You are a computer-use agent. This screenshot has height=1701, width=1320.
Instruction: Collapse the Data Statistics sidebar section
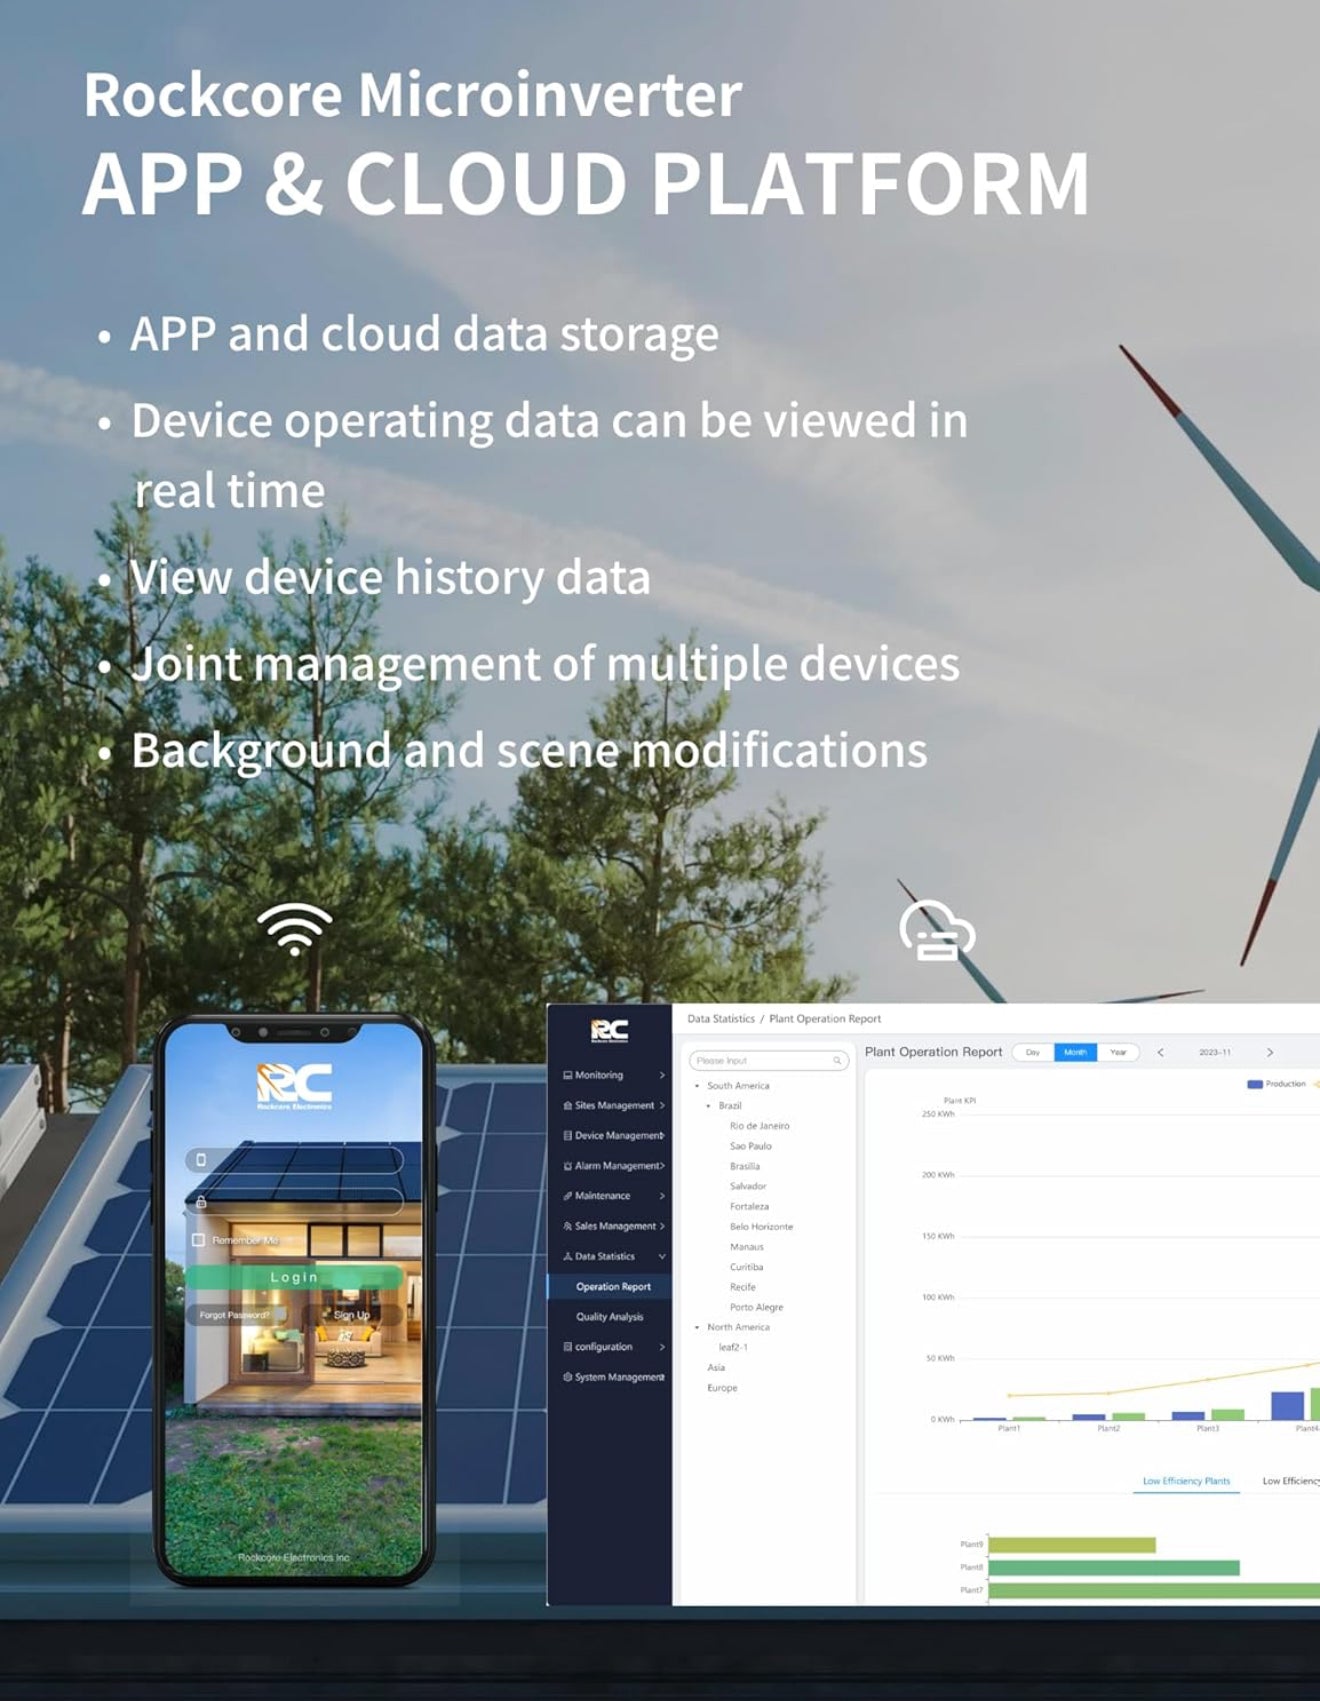661,1257
